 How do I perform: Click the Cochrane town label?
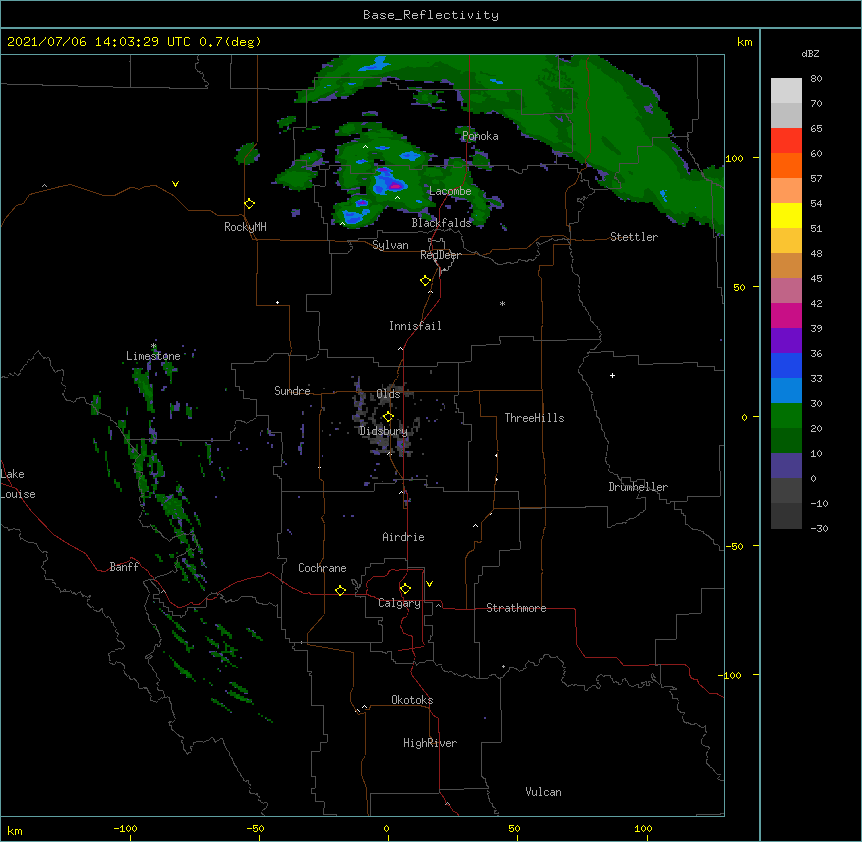click(322, 568)
